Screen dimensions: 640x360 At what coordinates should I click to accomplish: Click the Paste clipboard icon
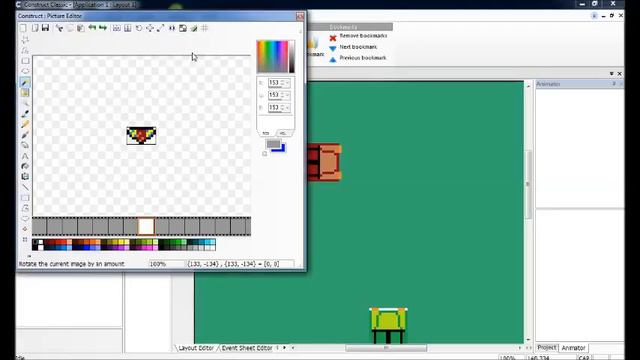tap(81, 28)
